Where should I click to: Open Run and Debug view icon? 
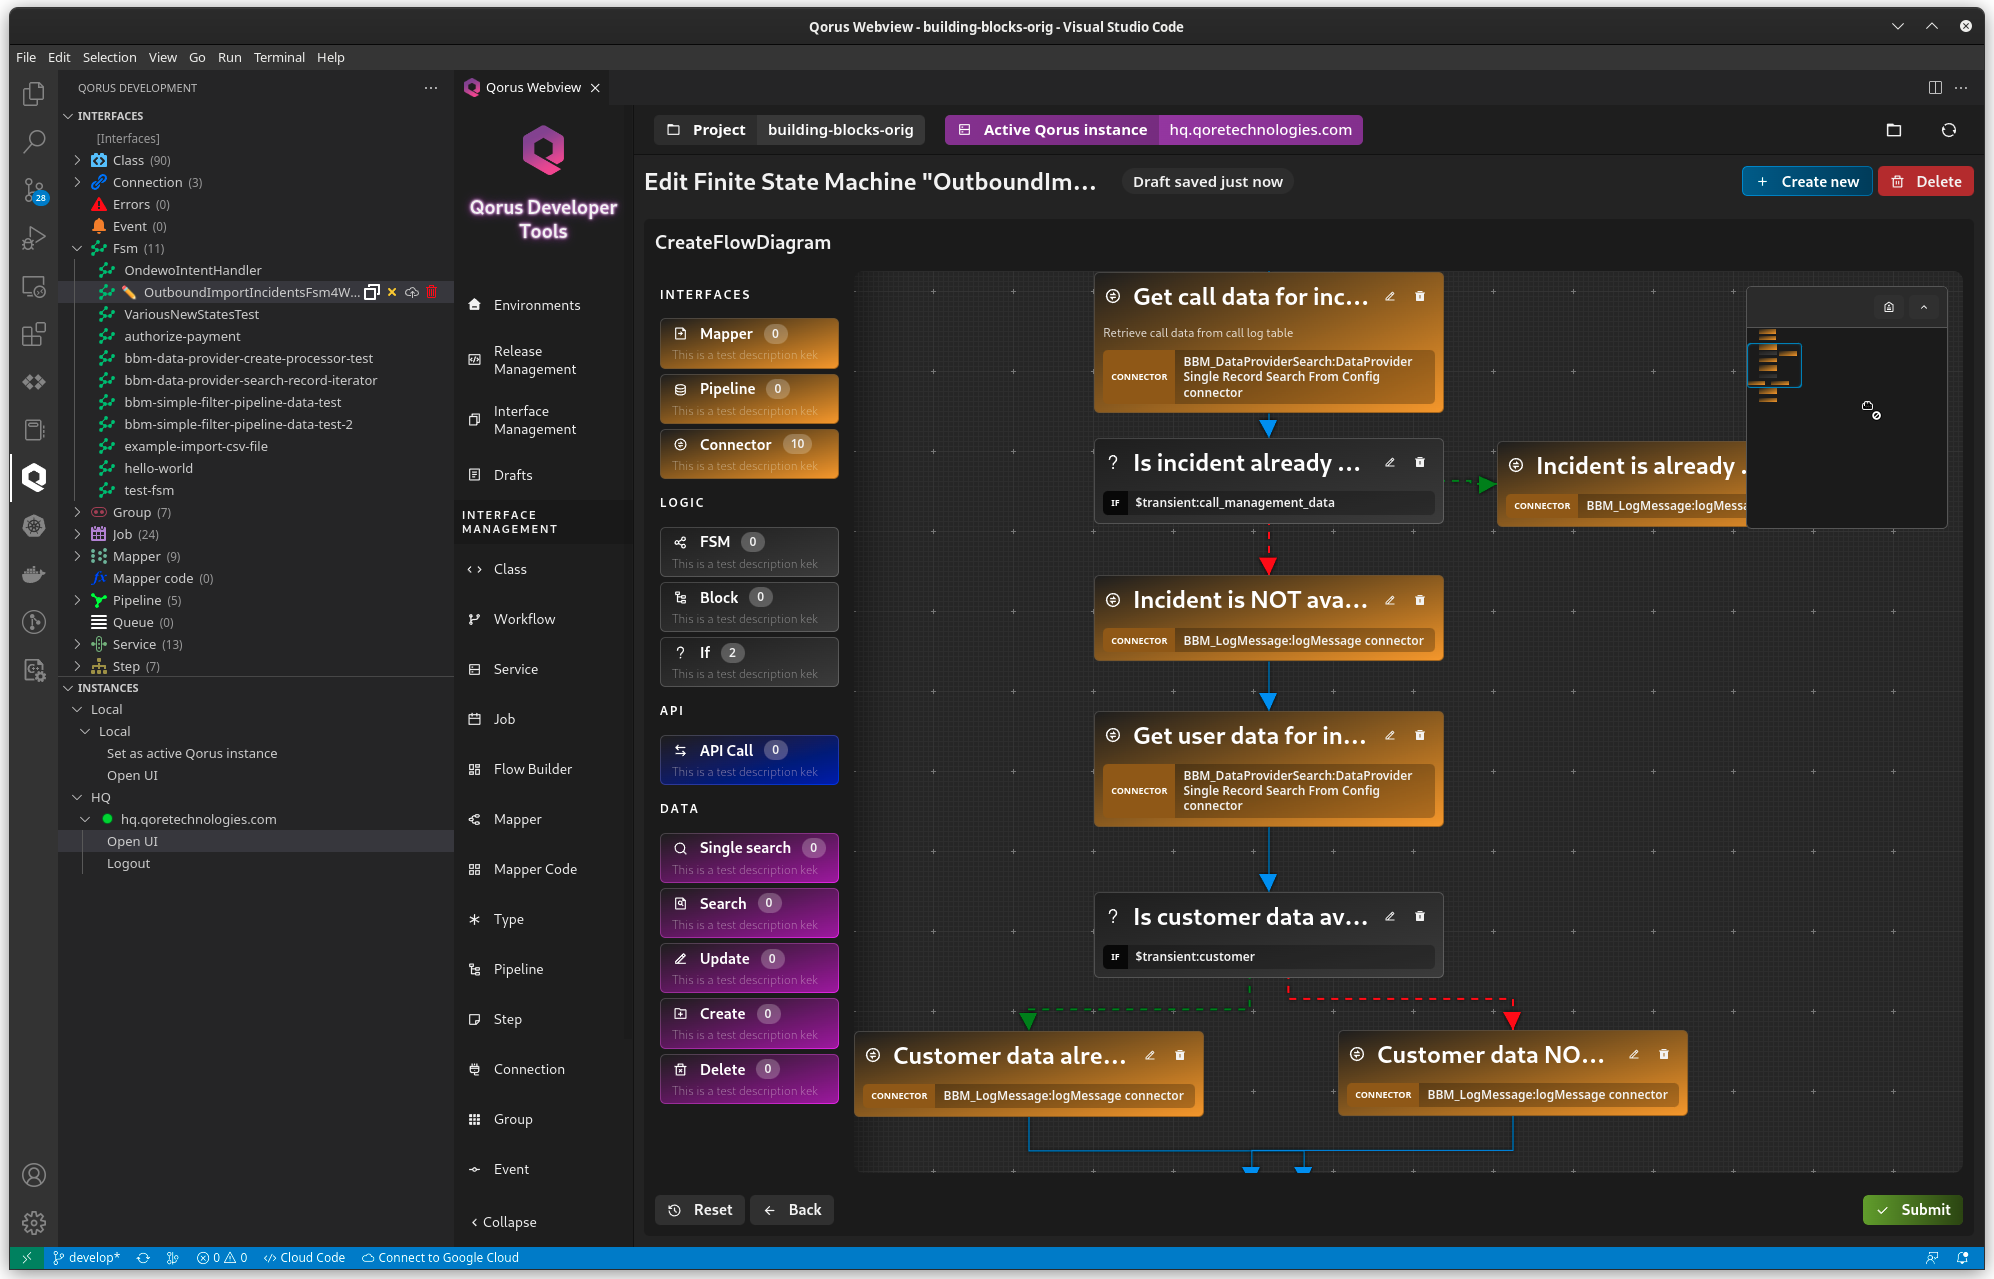click(34, 238)
